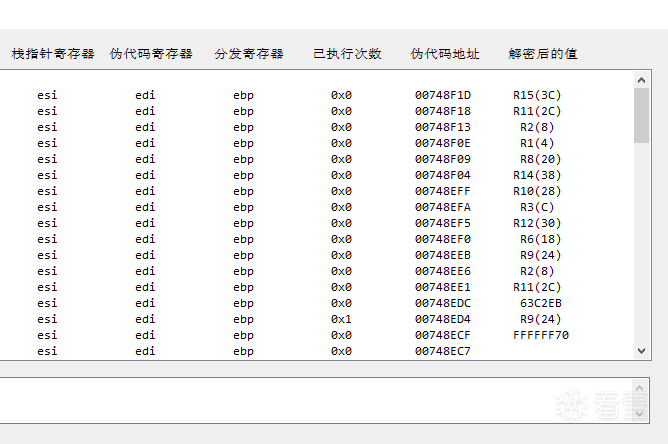668x444 pixels.
Task: Click the decrypted value 63C2EB
Action: pos(541,303)
